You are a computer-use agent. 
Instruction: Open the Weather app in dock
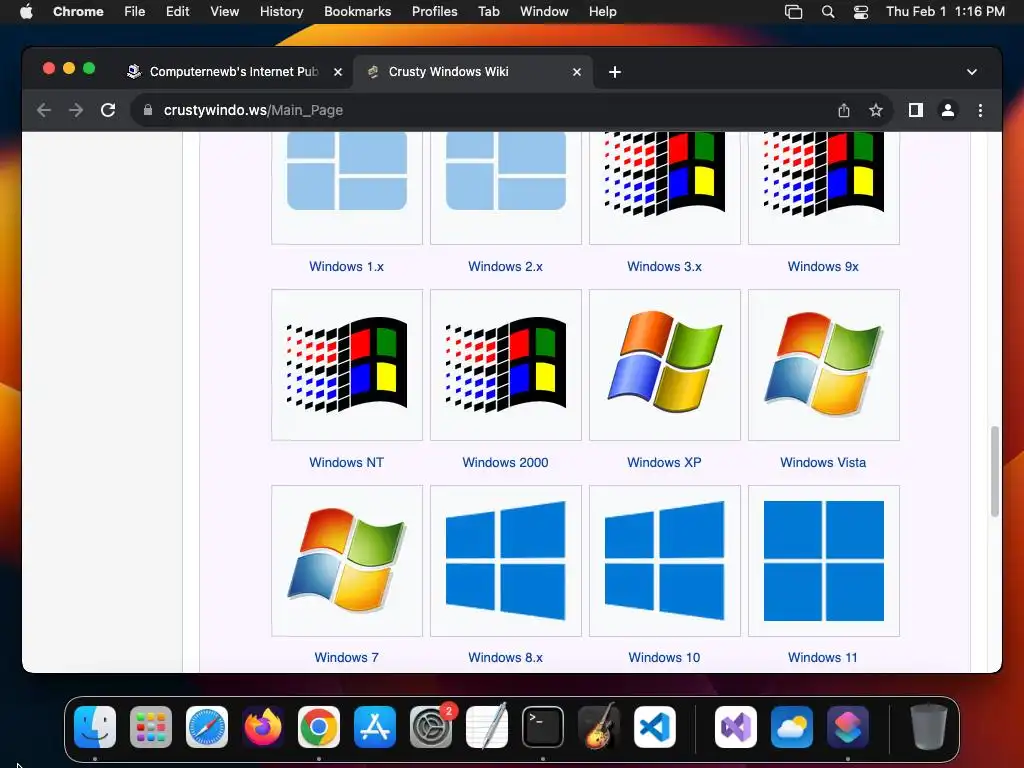792,727
